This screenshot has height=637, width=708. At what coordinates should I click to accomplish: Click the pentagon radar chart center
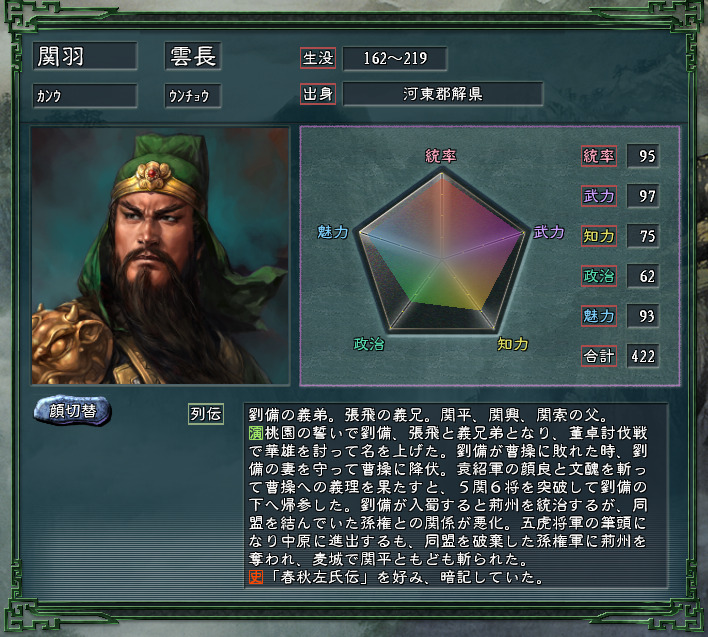[442, 259]
